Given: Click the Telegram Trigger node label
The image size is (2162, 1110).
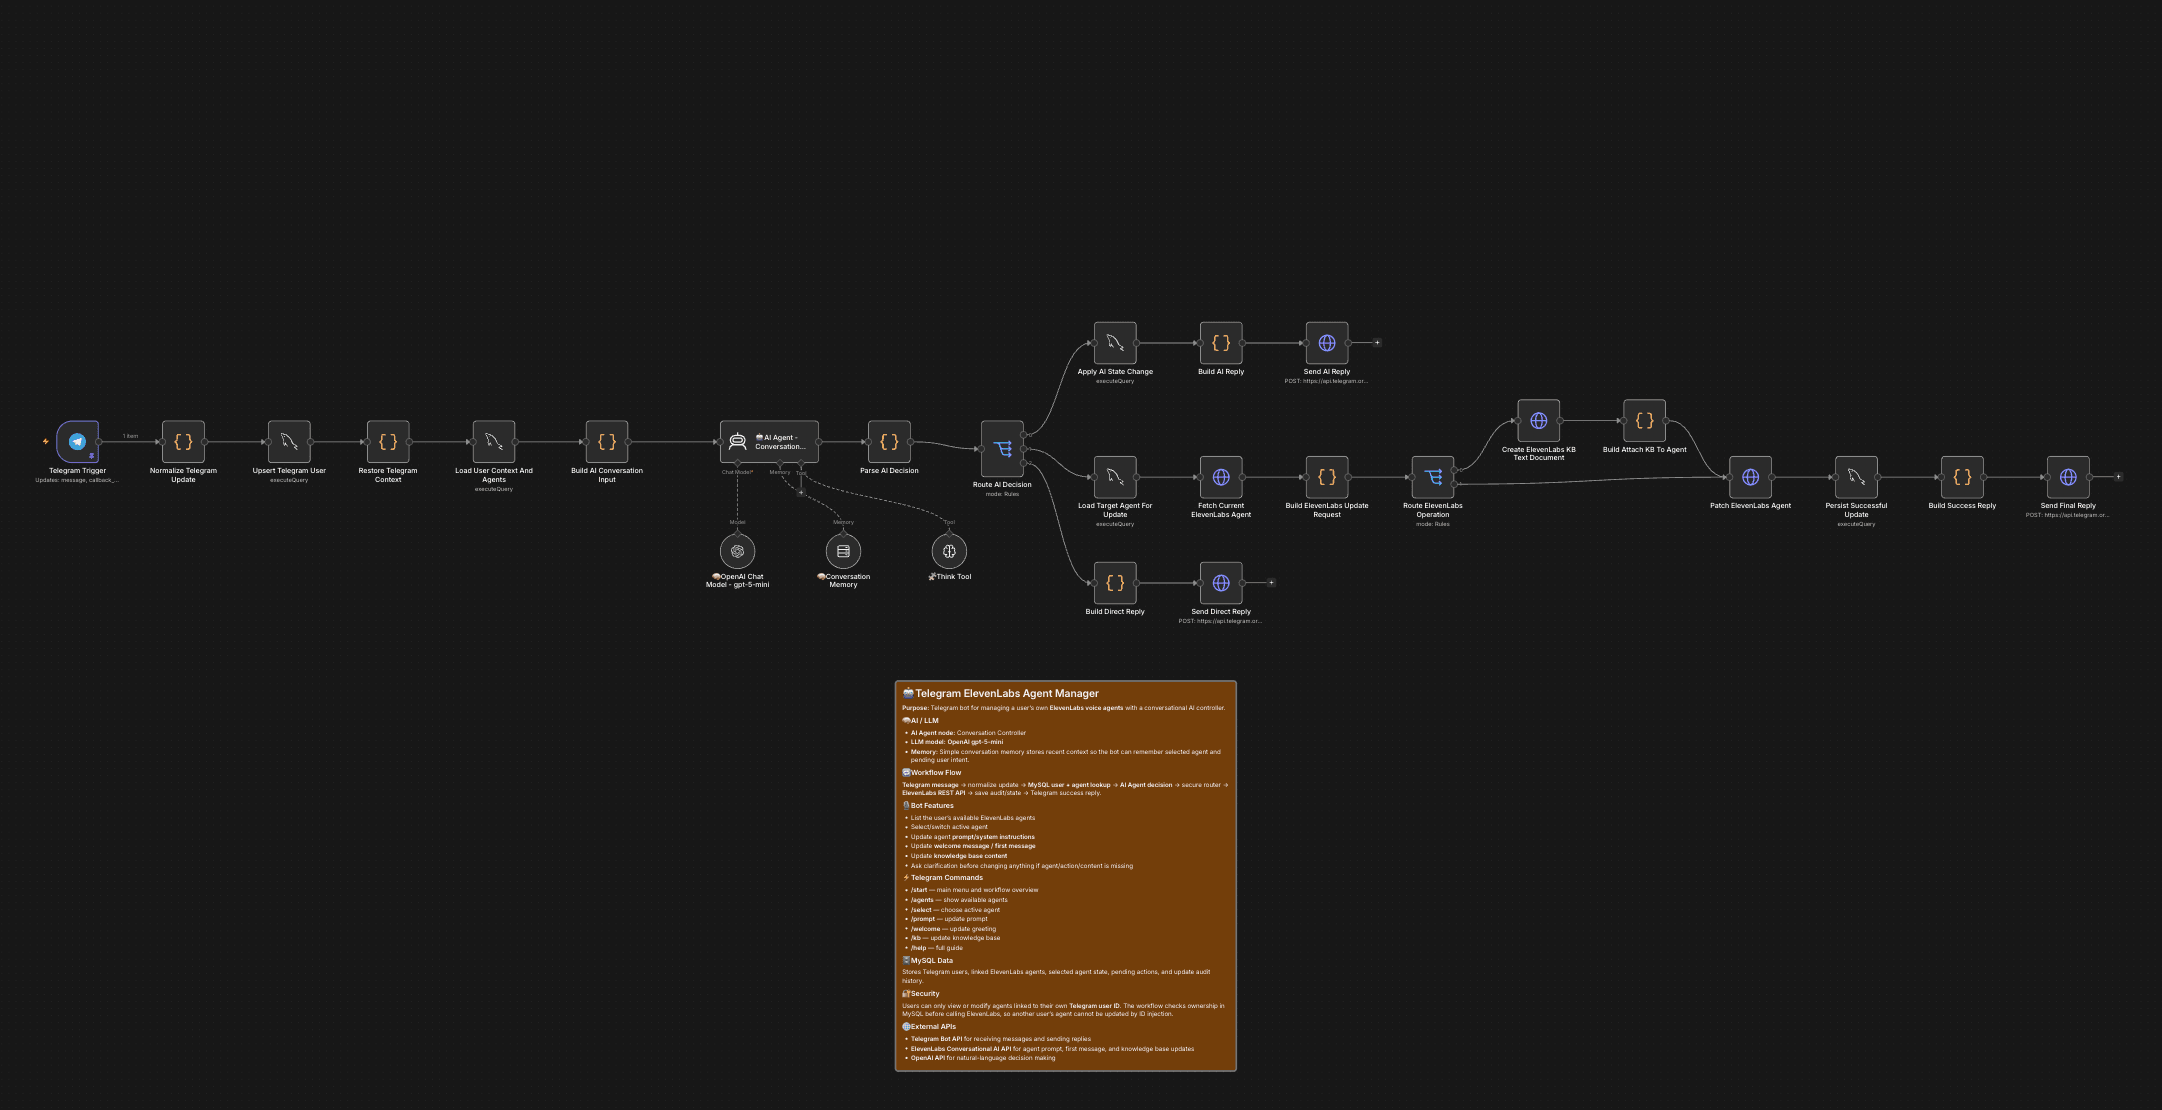Looking at the screenshot, I should pyautogui.click(x=77, y=471).
